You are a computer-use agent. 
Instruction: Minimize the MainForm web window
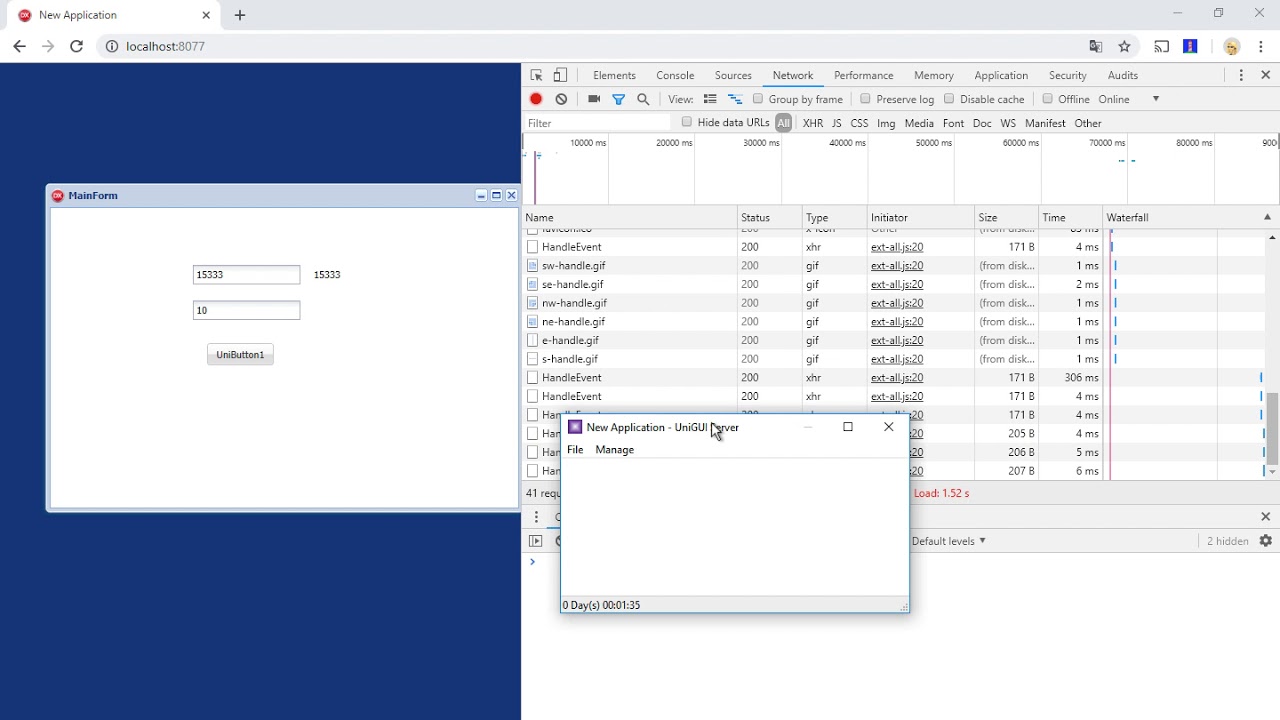pyautogui.click(x=481, y=196)
